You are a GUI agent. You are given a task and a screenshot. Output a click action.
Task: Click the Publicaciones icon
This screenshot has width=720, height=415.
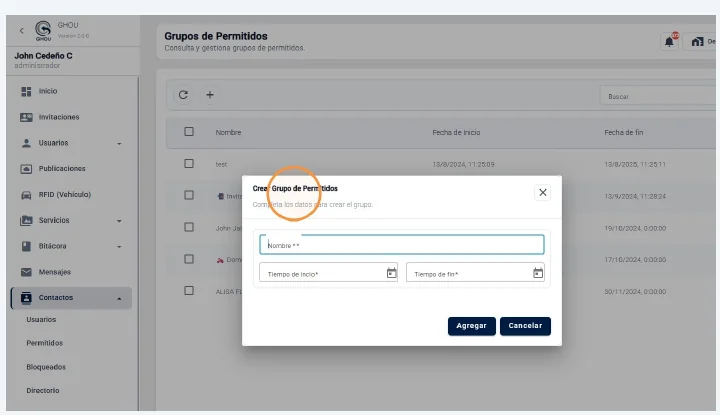(26, 169)
